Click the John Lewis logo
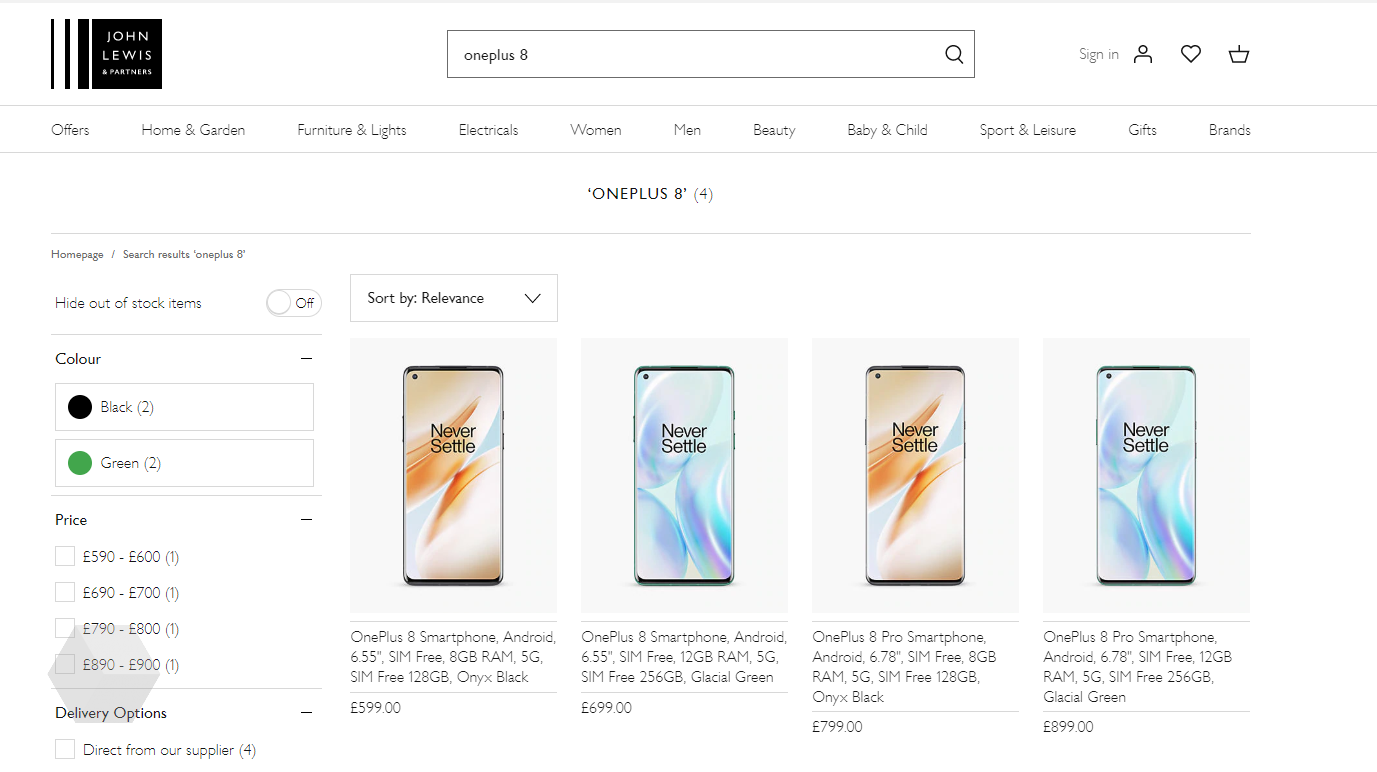The height and width of the screenshot is (772, 1377). [x=106, y=54]
